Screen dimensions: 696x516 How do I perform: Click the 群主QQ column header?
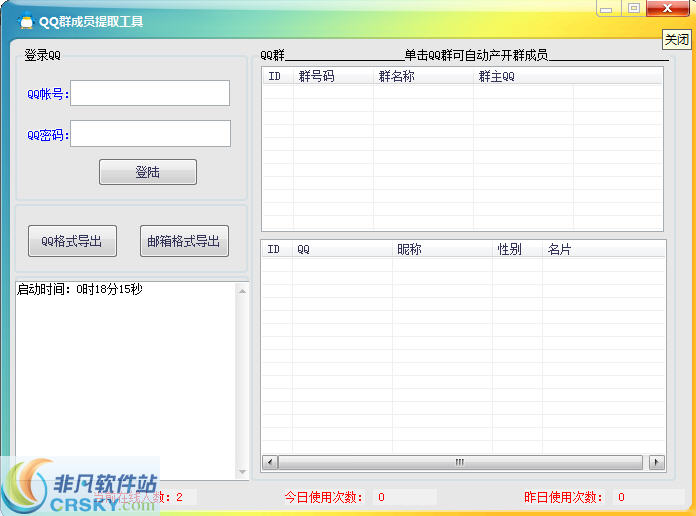(x=523, y=76)
